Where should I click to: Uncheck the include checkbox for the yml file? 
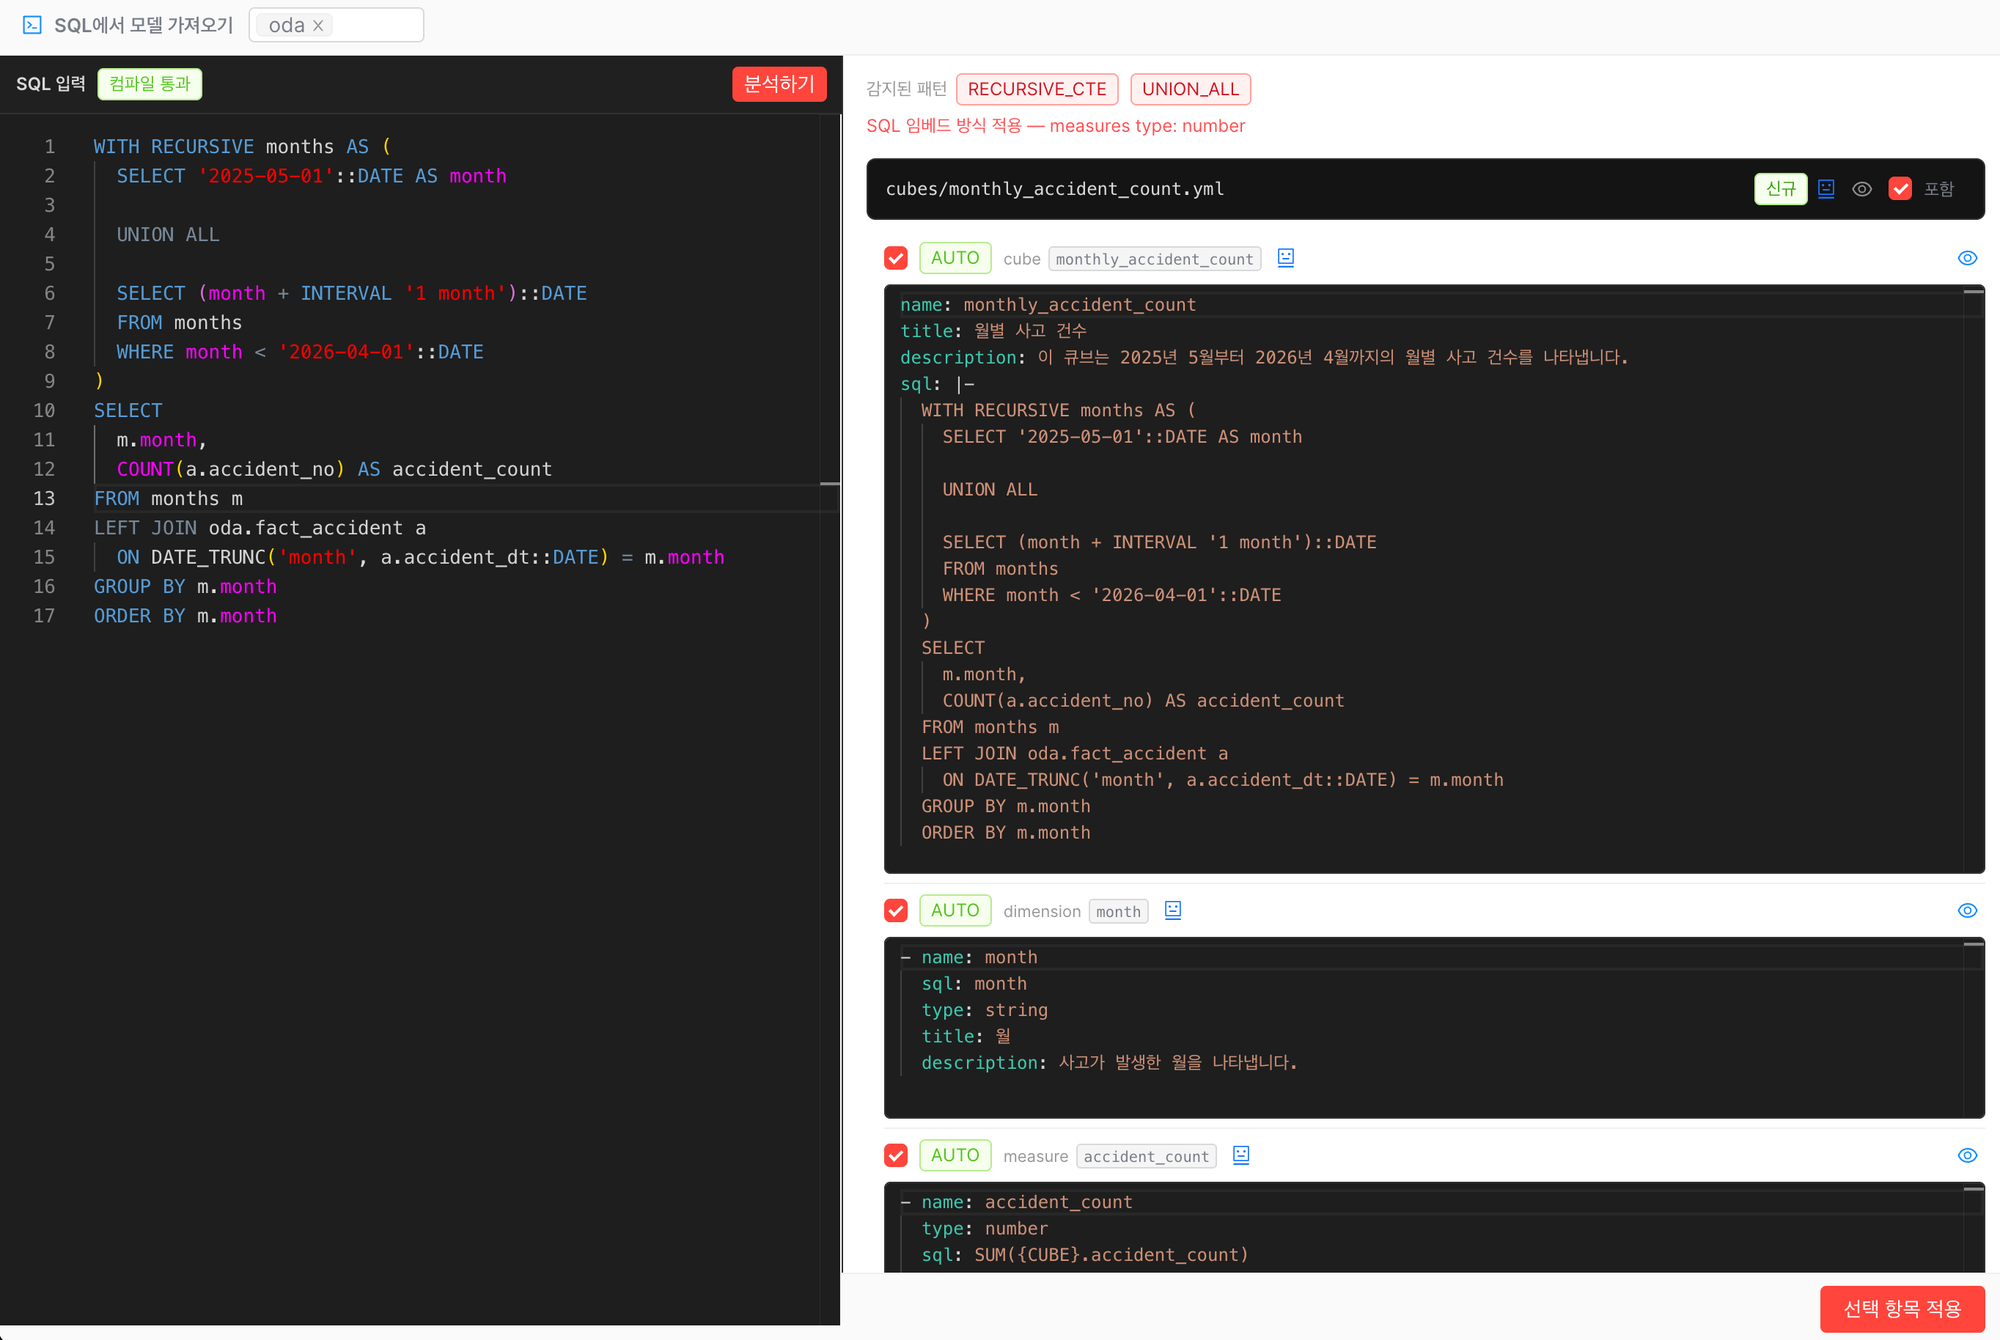[1900, 189]
